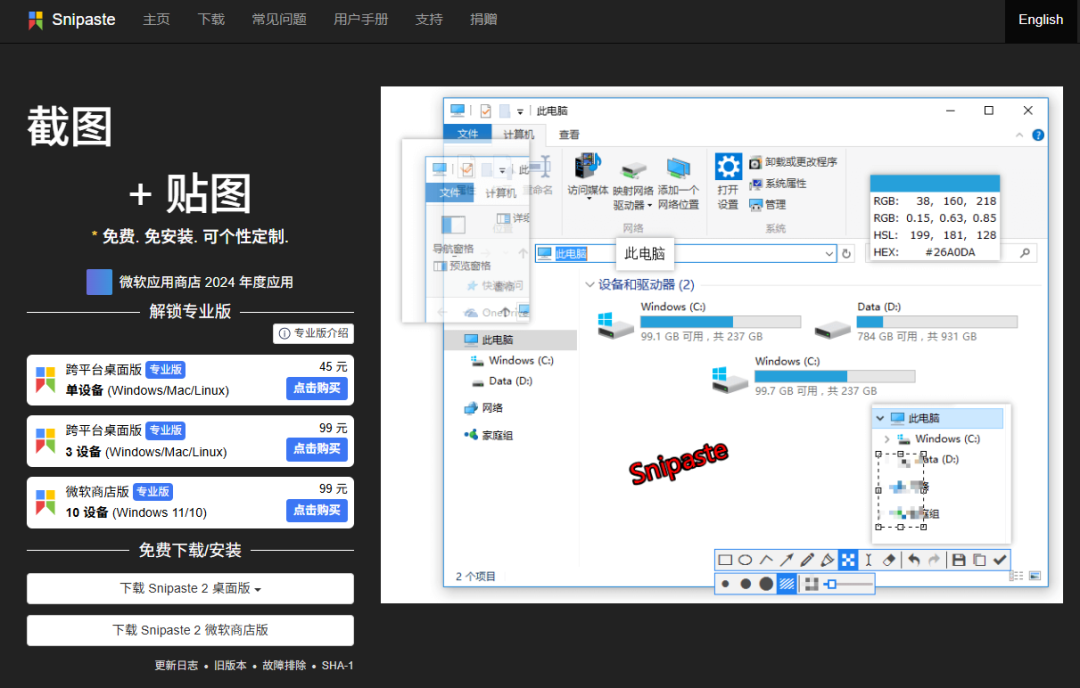Image resolution: width=1080 pixels, height=688 pixels.
Task: Click 系统属性 in the ribbon
Action: (x=778, y=183)
